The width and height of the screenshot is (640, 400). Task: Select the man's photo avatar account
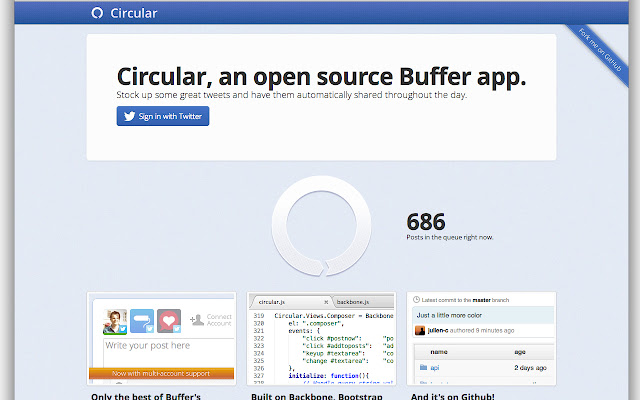(x=115, y=321)
